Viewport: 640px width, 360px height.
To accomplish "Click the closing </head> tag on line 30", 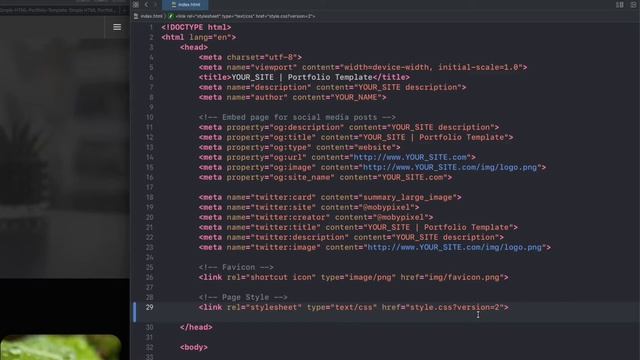I will coord(196,327).
